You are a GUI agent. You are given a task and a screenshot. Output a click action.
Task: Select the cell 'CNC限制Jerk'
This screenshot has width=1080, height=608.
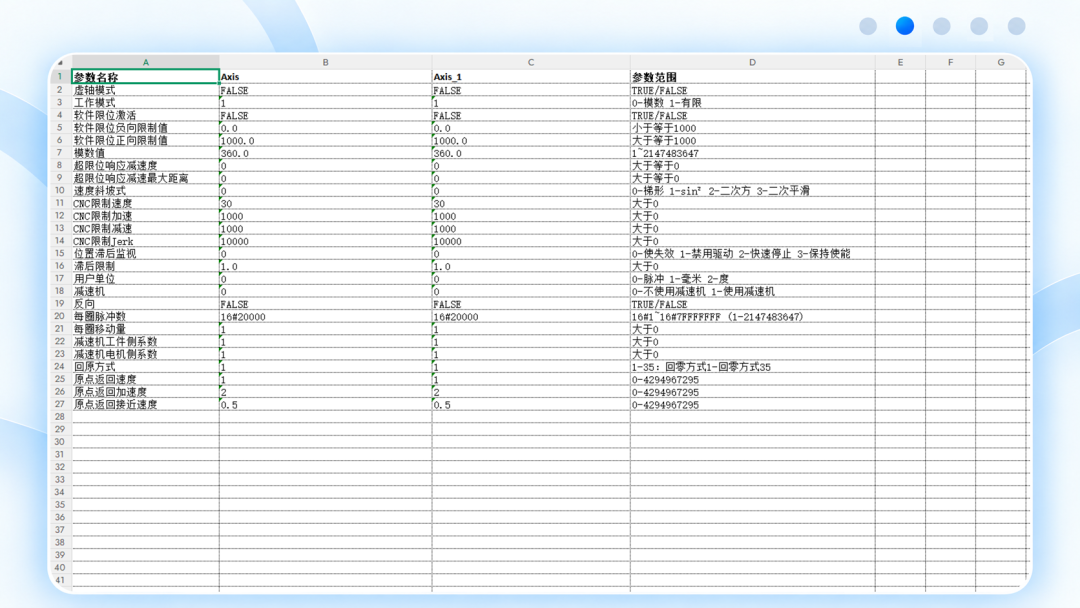[145, 241]
